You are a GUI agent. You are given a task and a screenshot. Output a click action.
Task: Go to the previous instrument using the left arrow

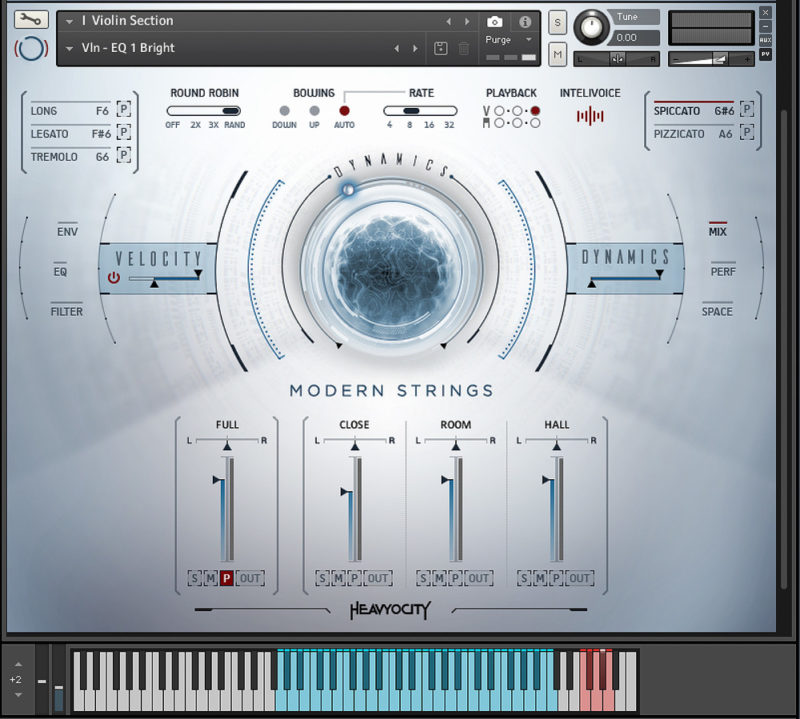(448, 21)
